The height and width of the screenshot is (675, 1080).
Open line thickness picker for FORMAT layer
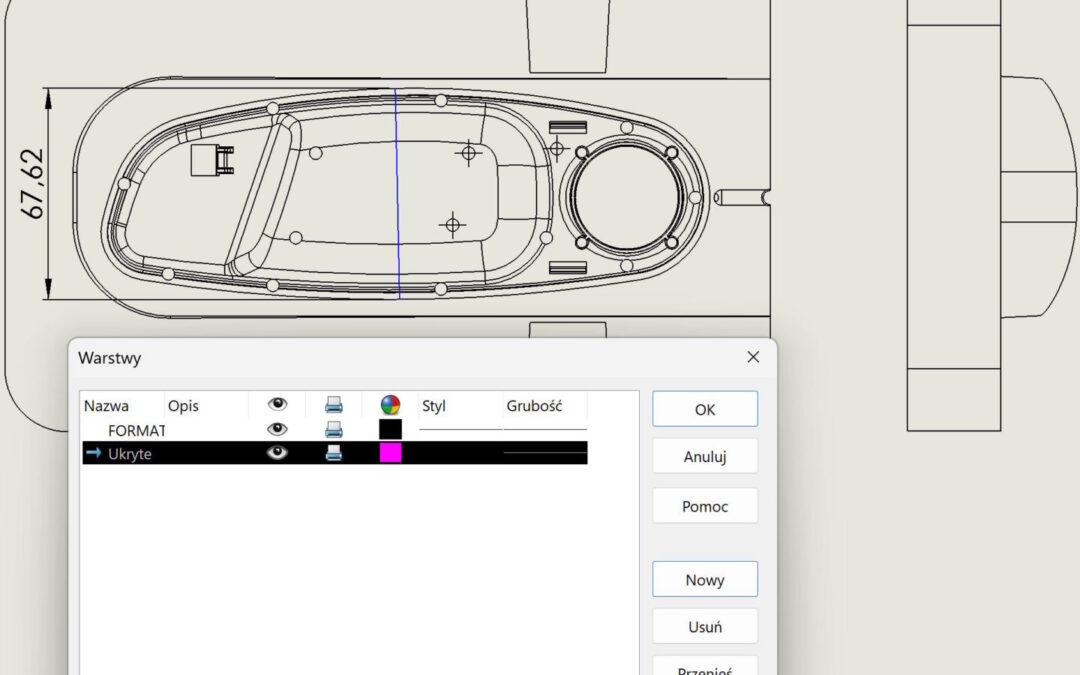(x=545, y=429)
